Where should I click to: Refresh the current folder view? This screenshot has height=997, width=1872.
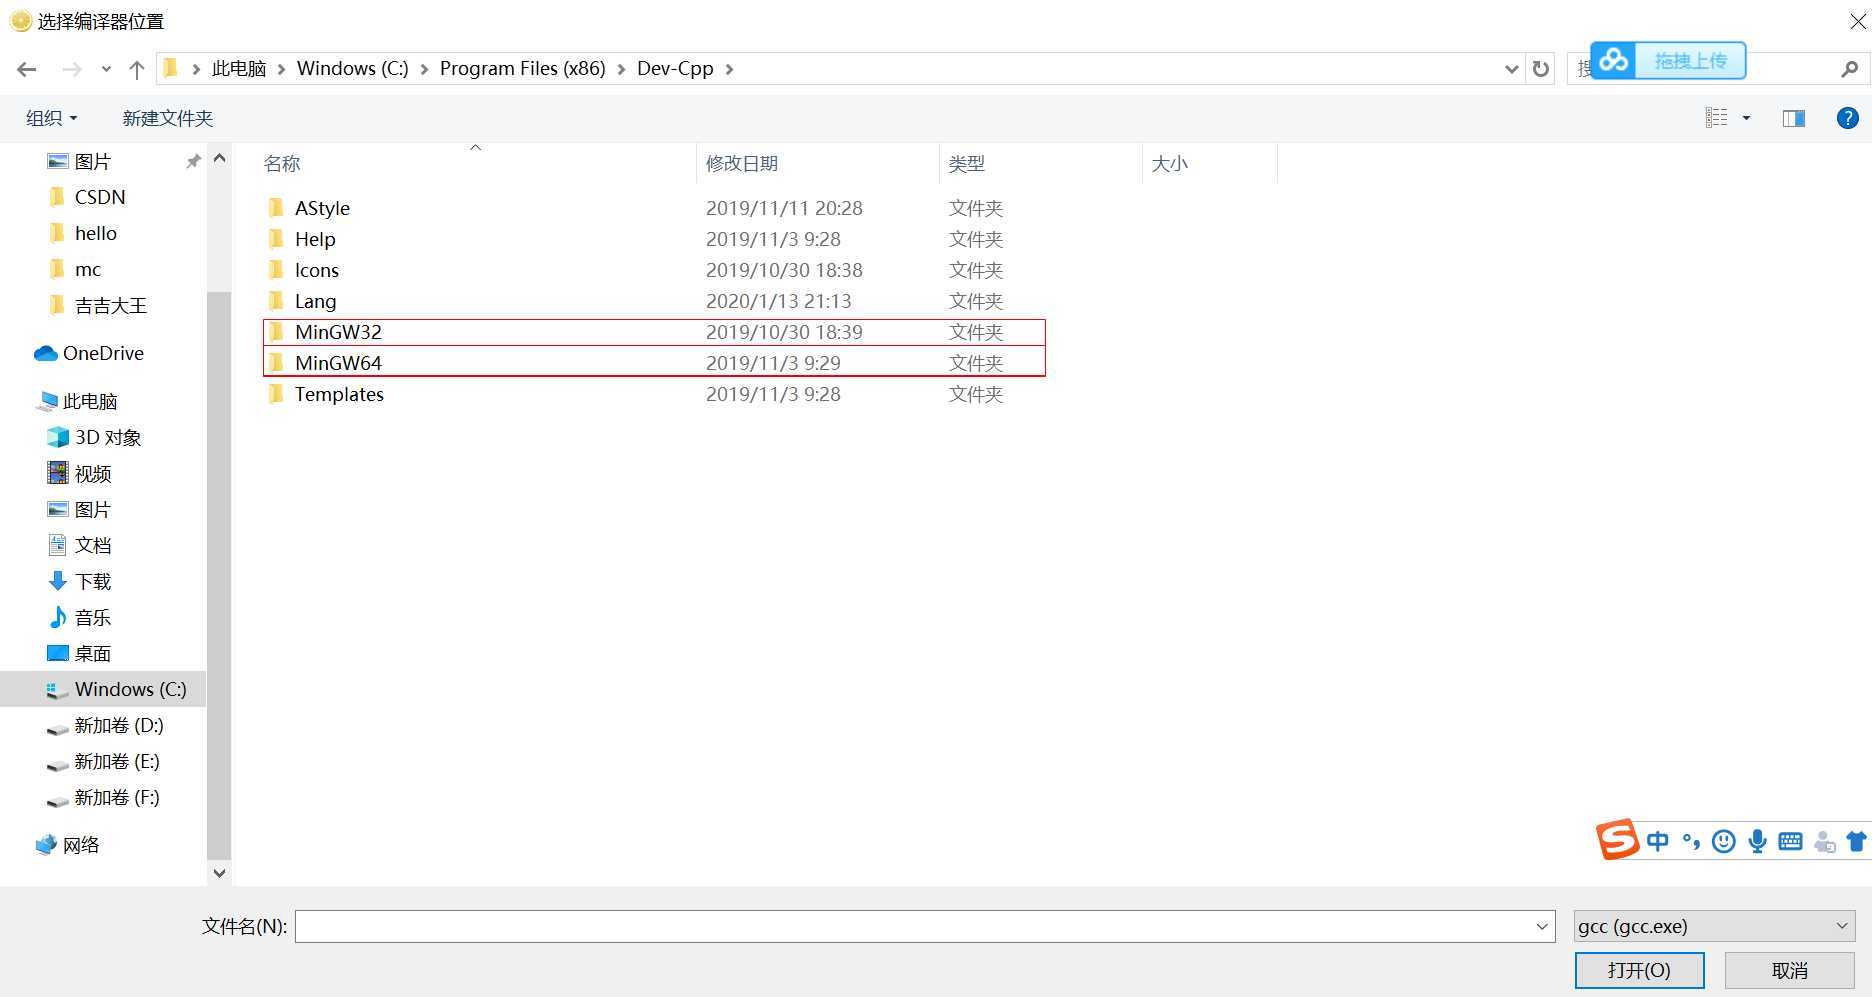1541,69
